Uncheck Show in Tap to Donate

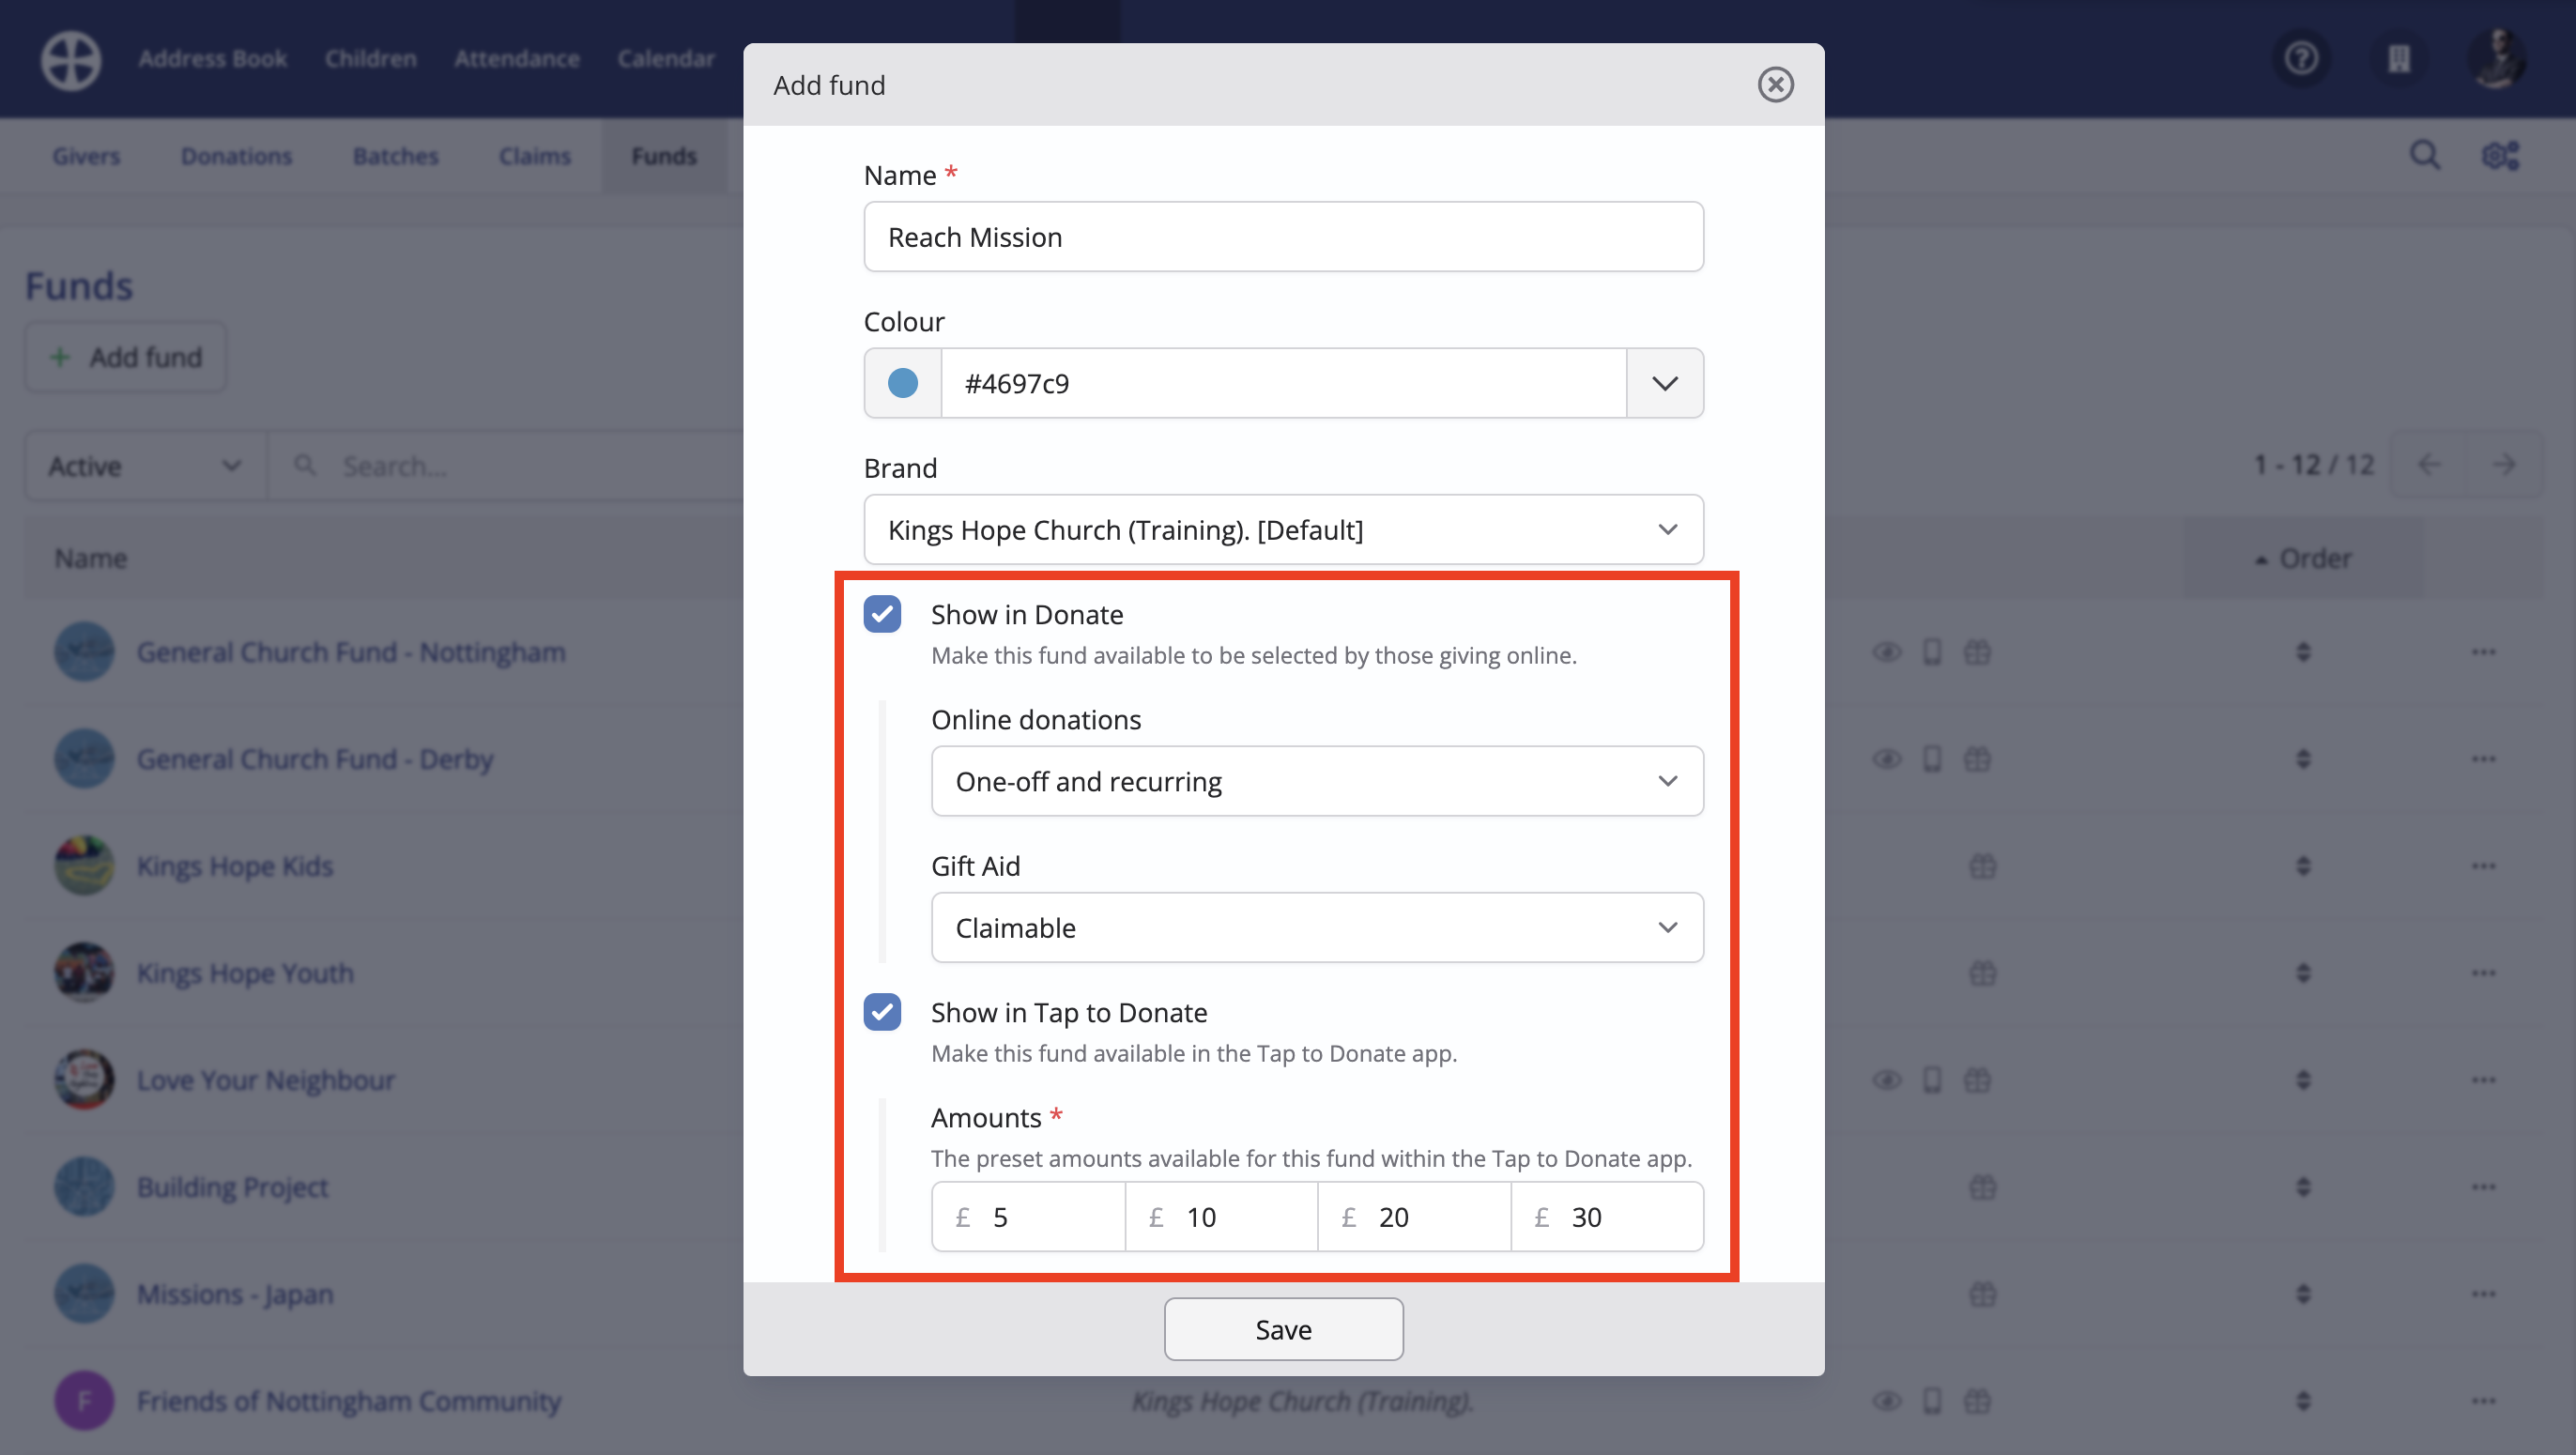(x=882, y=1012)
